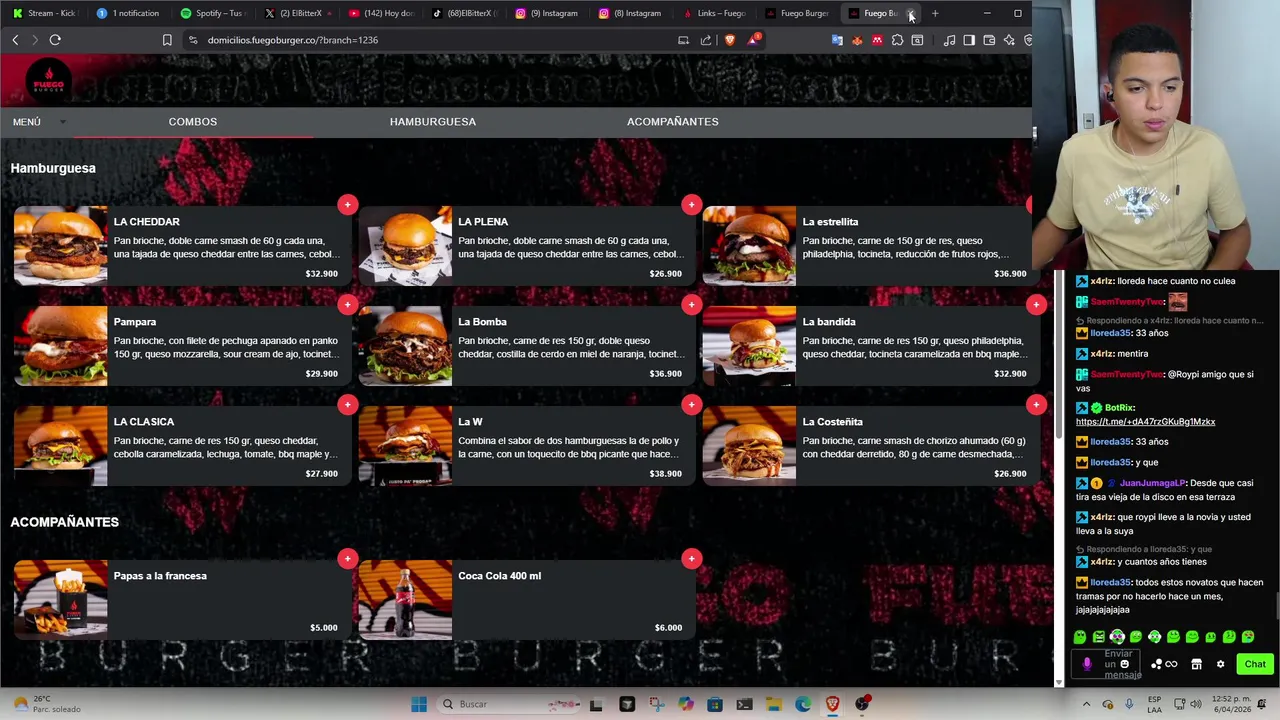1280x720 pixels.
Task: Click username JuanJumagaLP in chat
Action: (1152, 483)
